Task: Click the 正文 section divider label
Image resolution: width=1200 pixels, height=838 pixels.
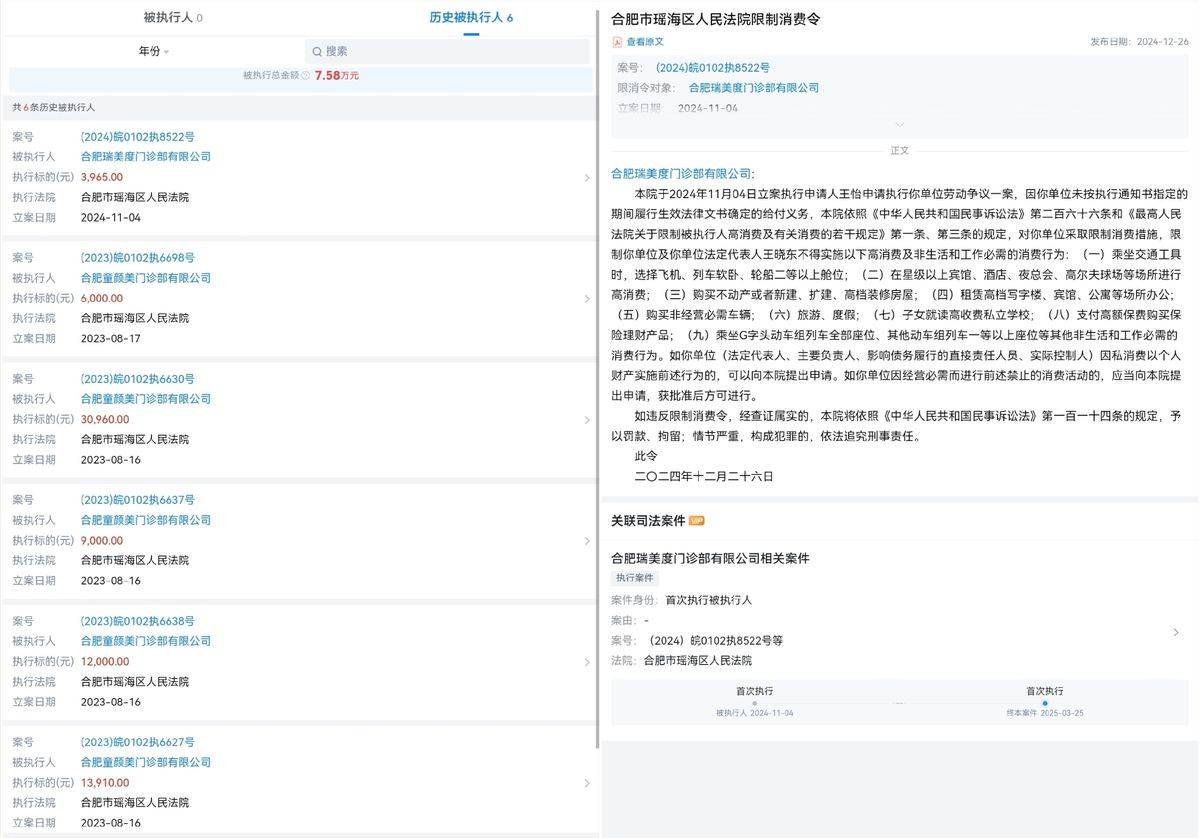Action: [x=899, y=150]
